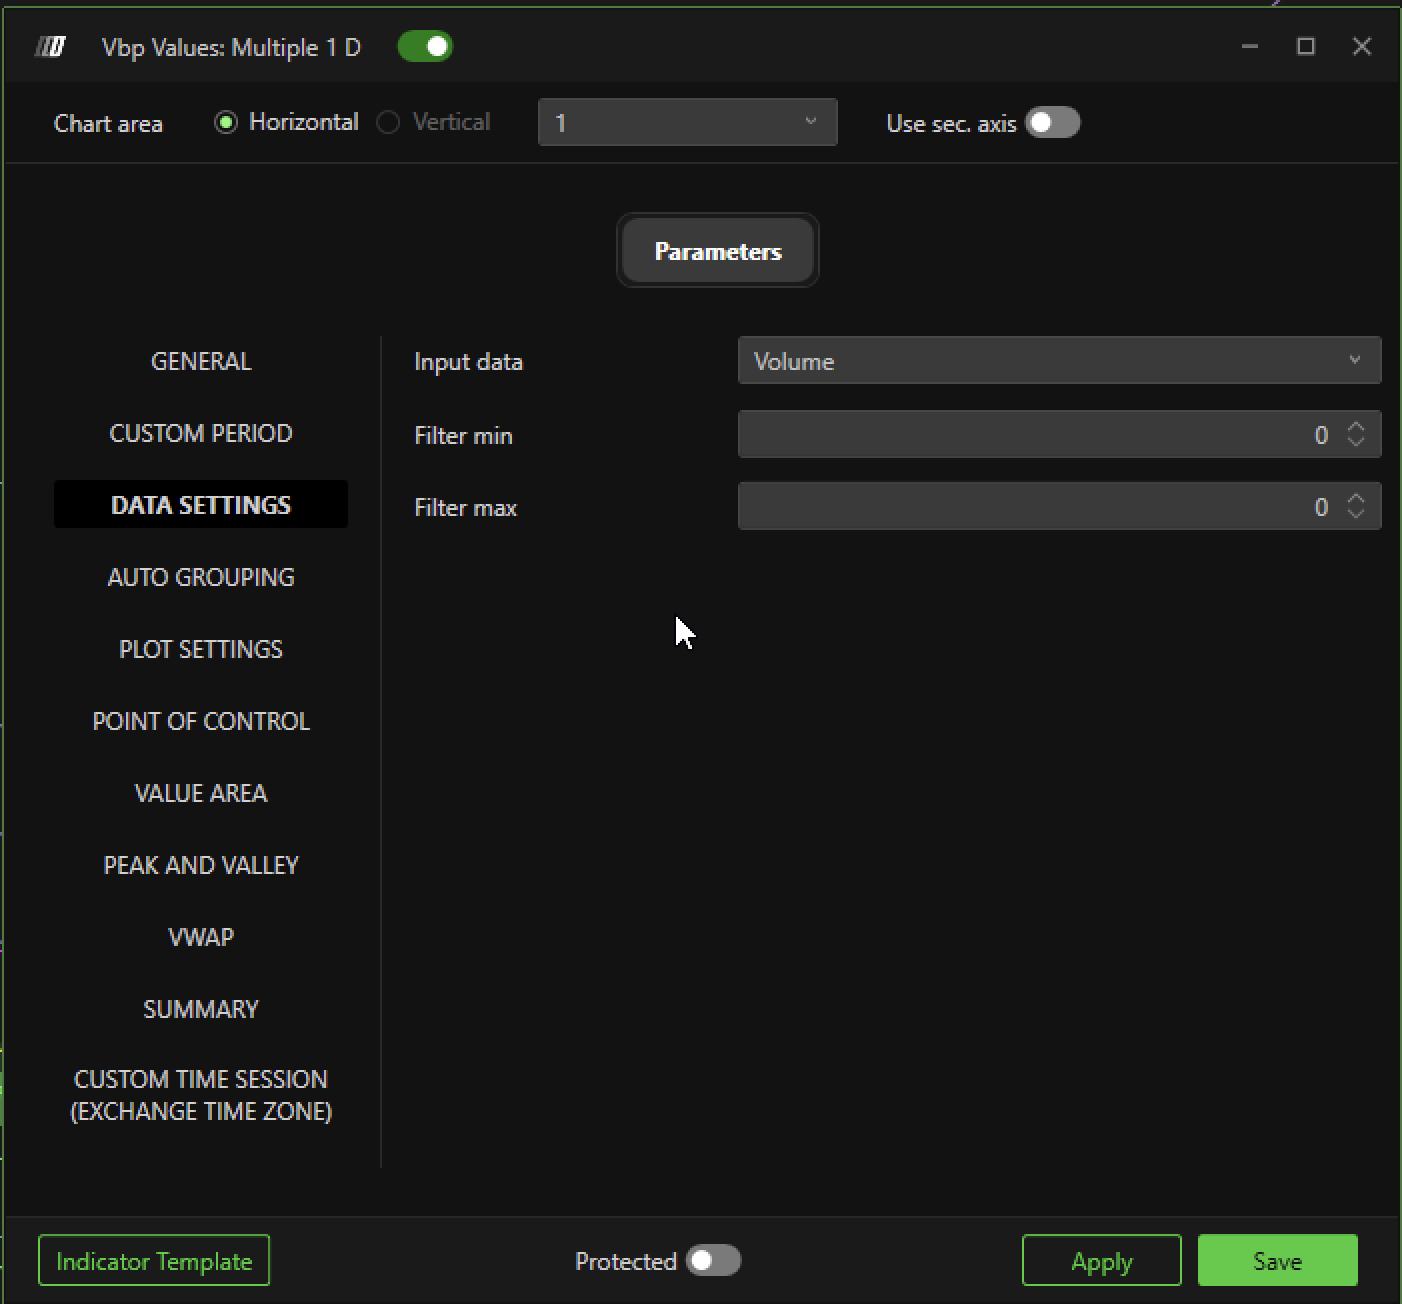This screenshot has height=1304, width=1402.
Task: Click the Filter min value field
Action: (x=1030, y=435)
